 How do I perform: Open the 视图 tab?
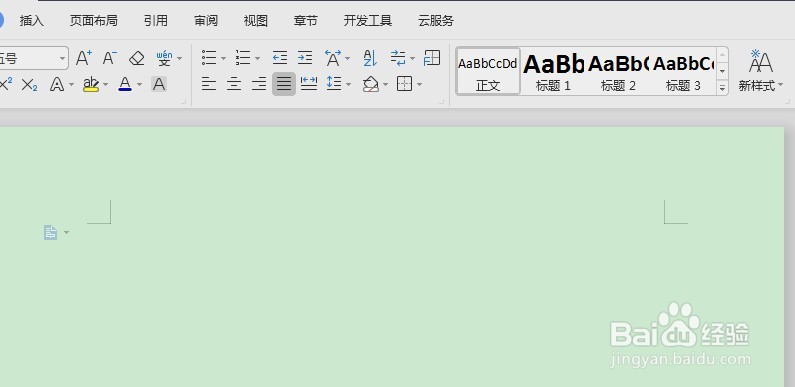[256, 21]
